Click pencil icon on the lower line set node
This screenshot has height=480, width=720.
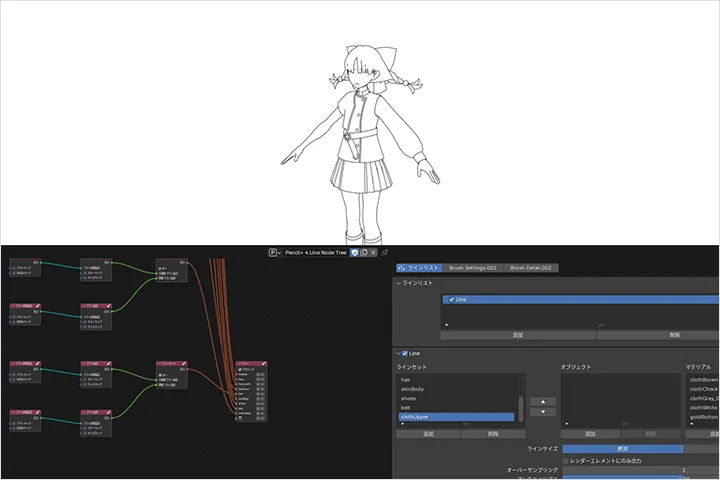click(184, 364)
